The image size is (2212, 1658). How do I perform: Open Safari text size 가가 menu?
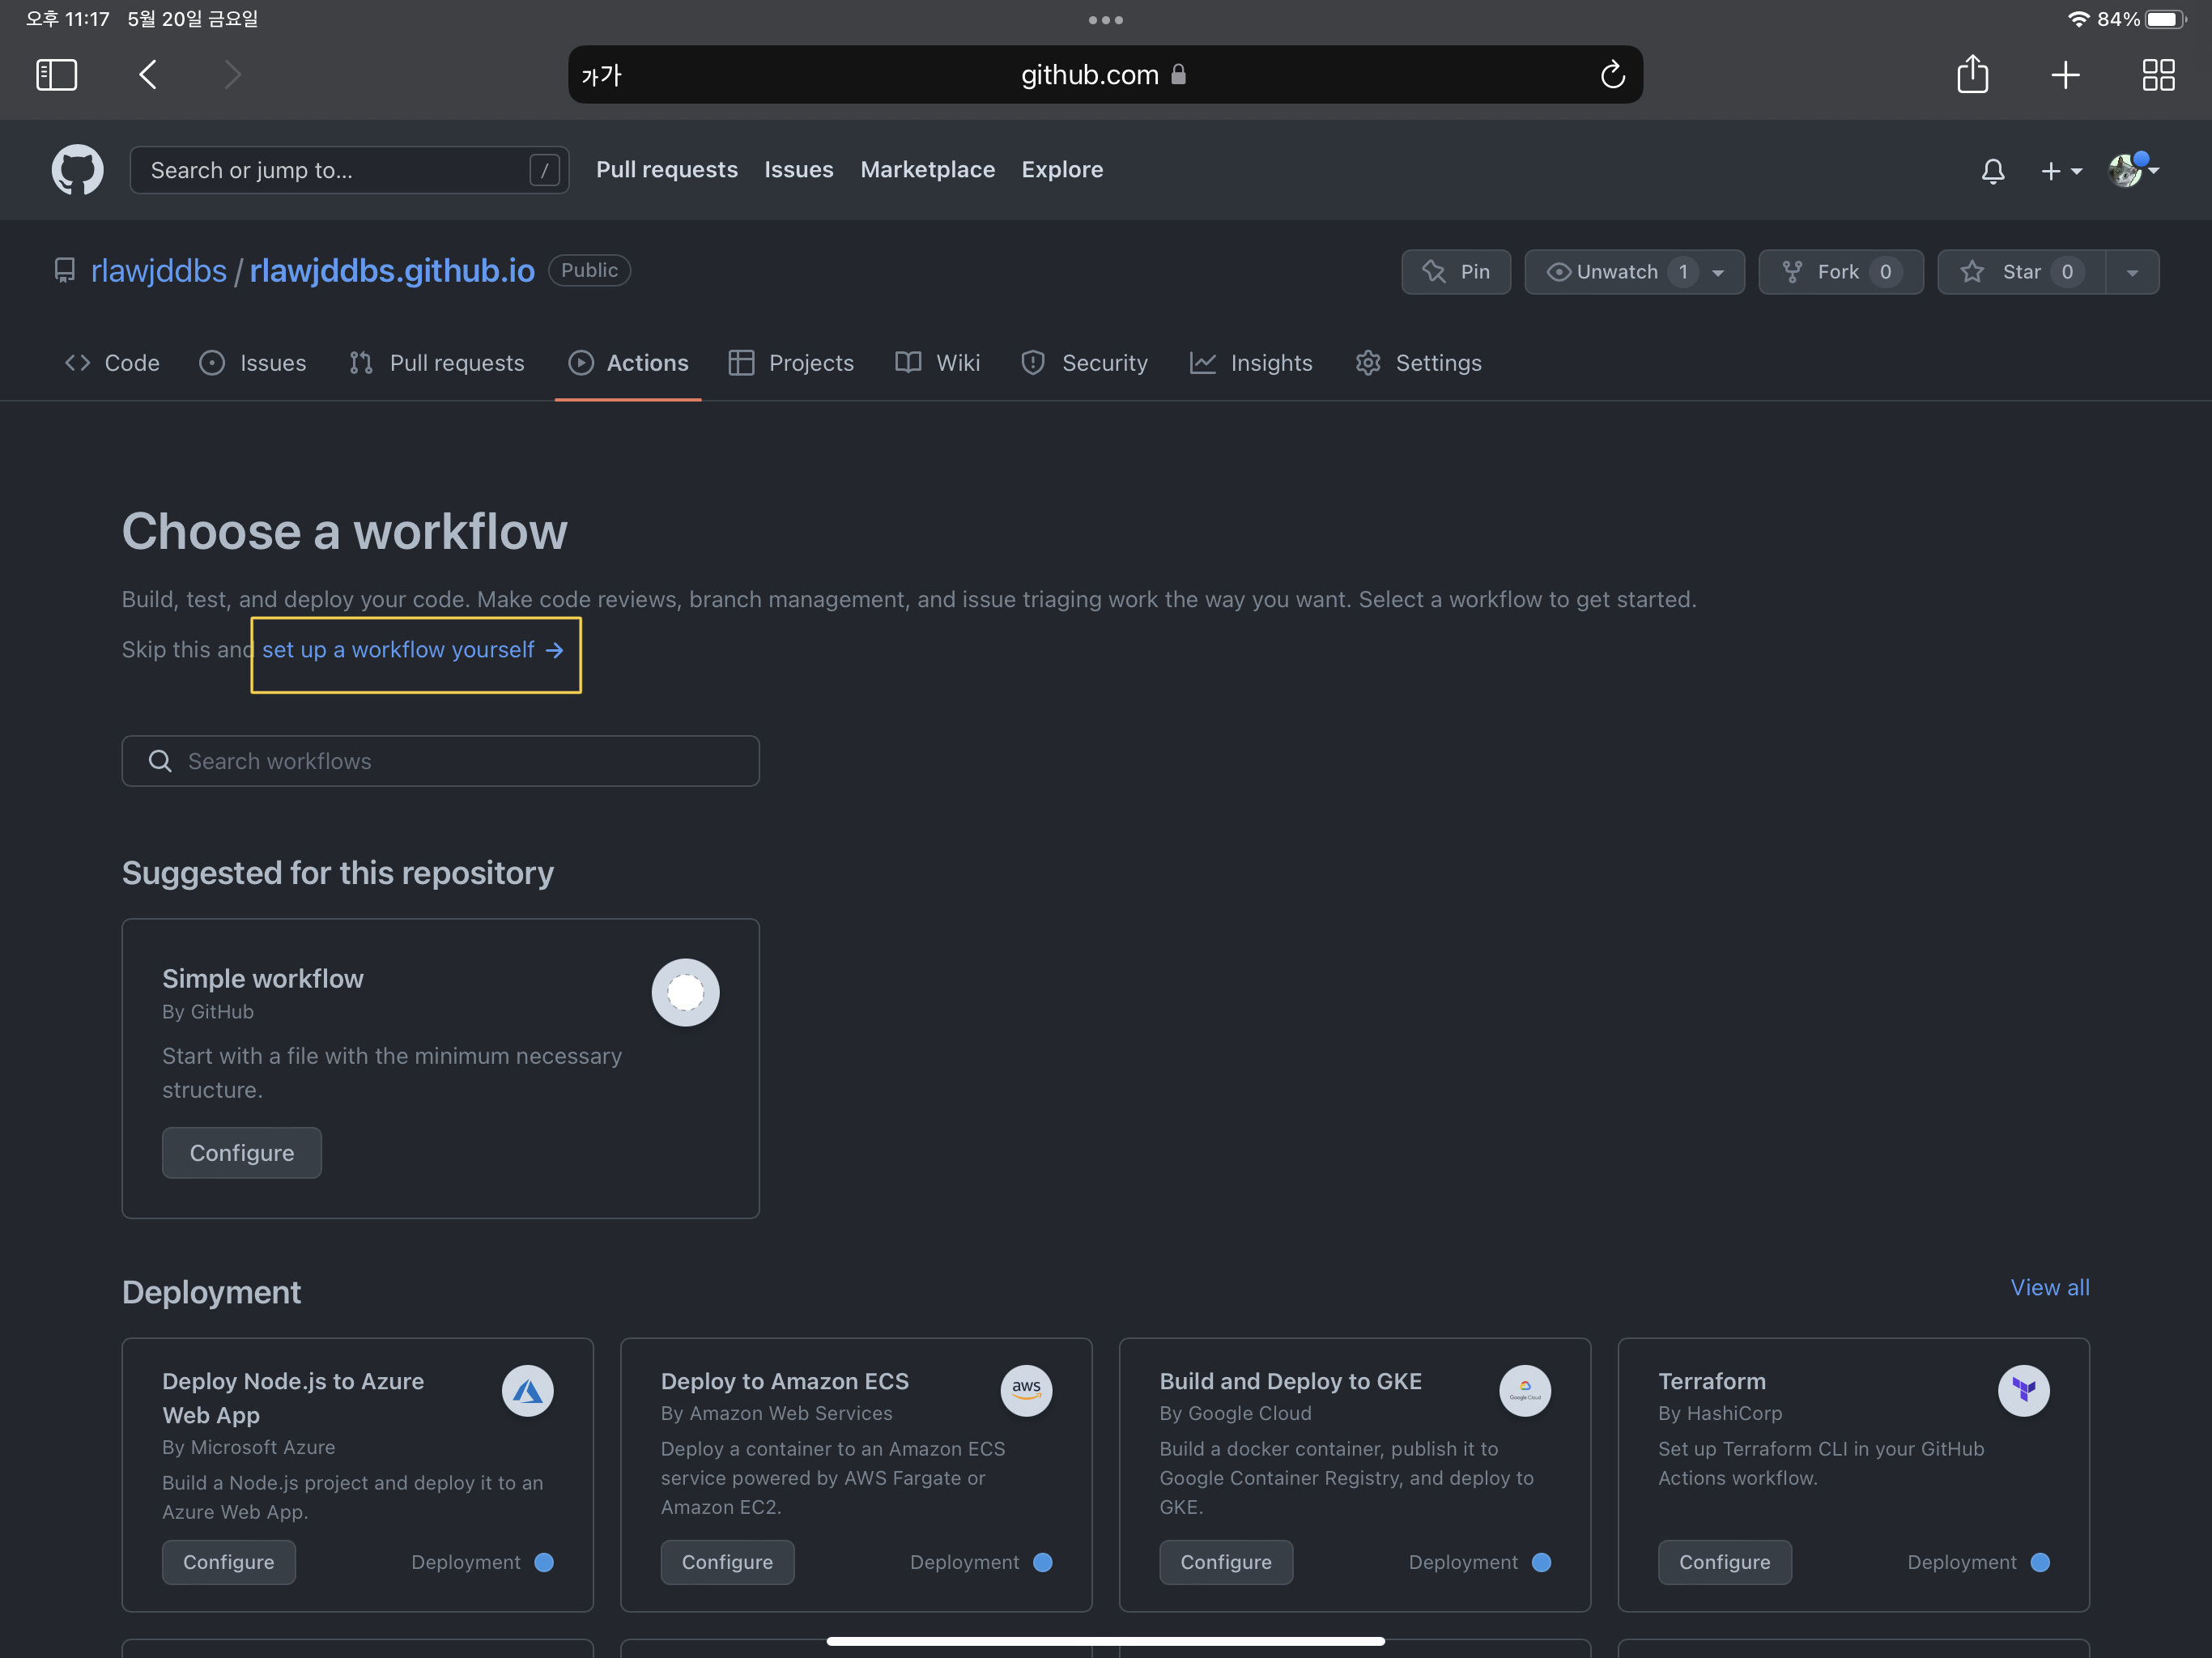601,75
